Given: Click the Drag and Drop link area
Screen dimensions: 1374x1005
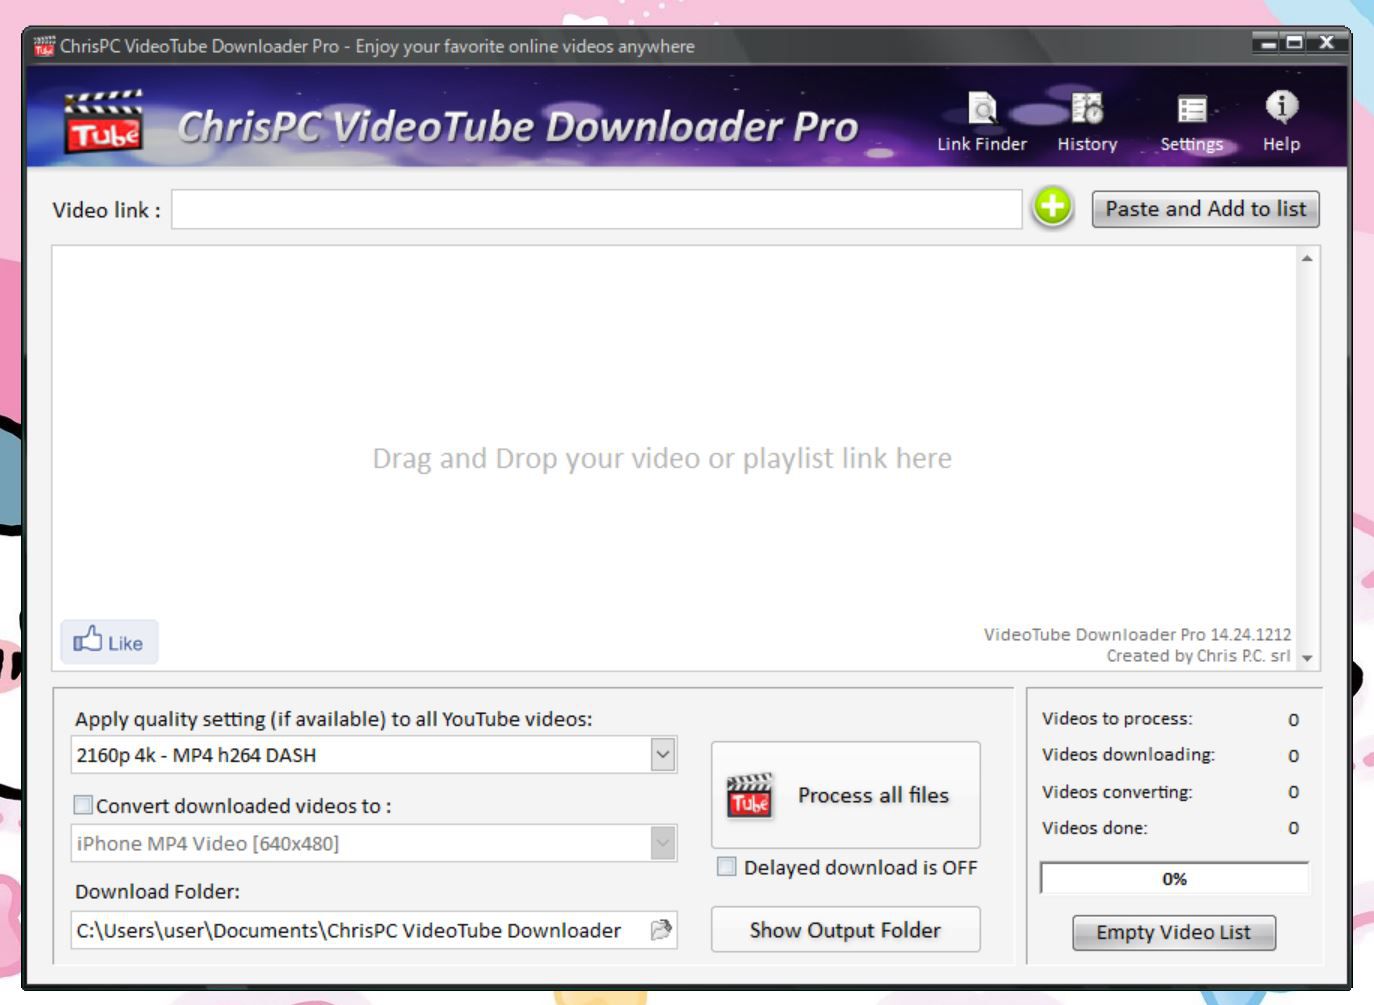Looking at the screenshot, I should point(662,458).
